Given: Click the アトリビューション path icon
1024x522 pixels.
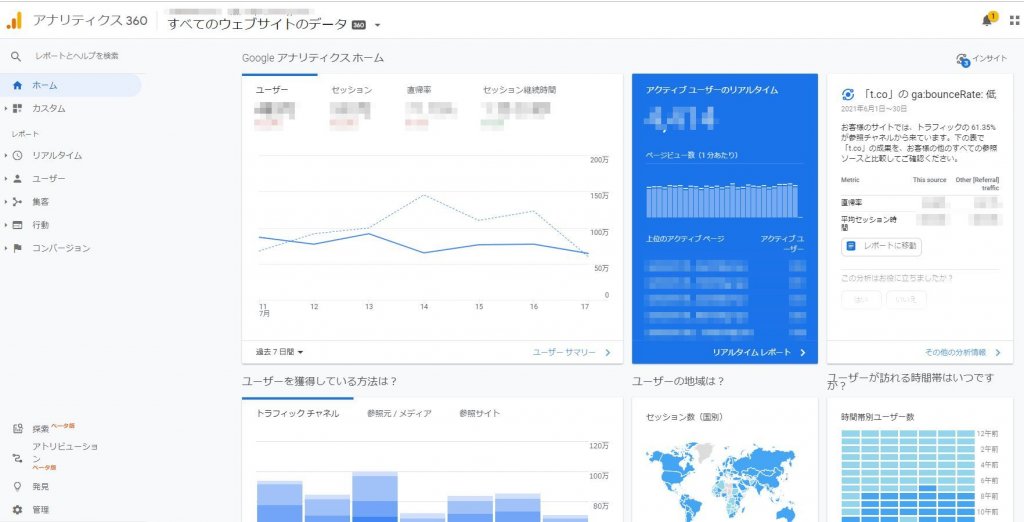Looking at the screenshot, I should pyautogui.click(x=18, y=458).
